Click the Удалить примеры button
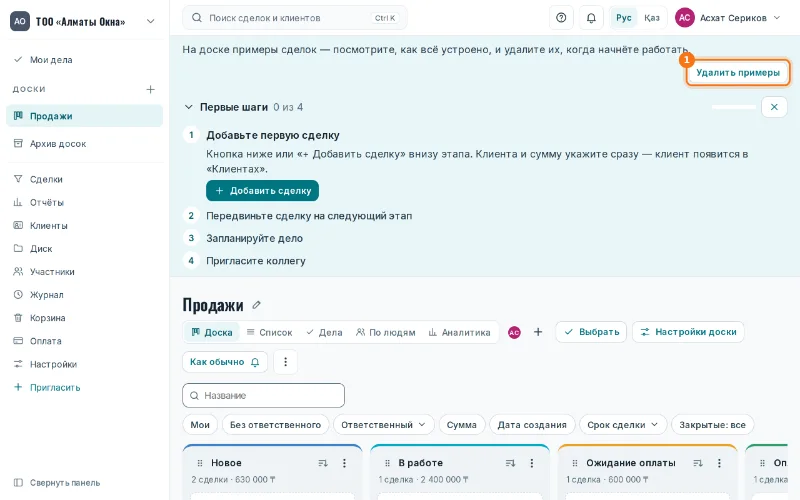 point(738,72)
